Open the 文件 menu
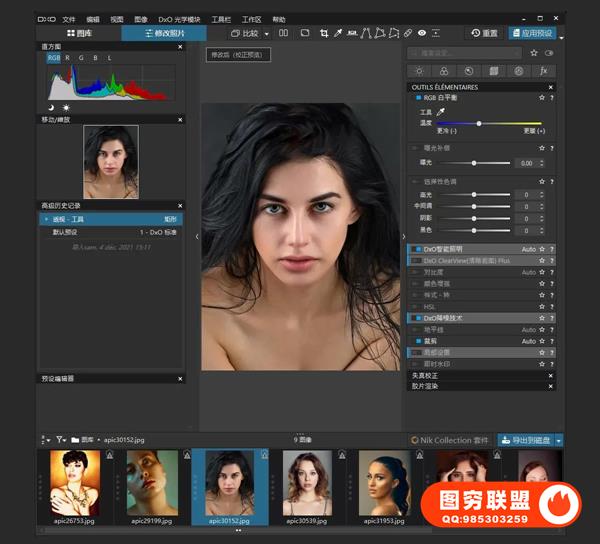600x544 pixels. tap(69, 19)
